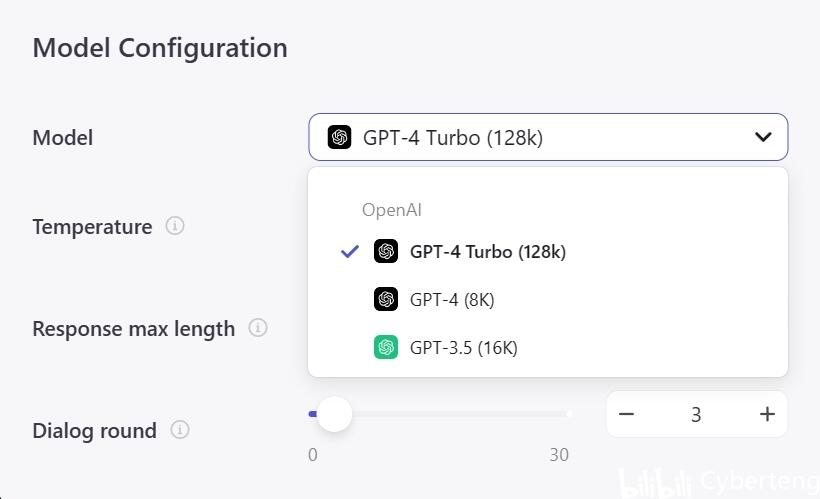The image size is (820, 499).
Task: Click the Dialog round slider handle
Action: (334, 413)
